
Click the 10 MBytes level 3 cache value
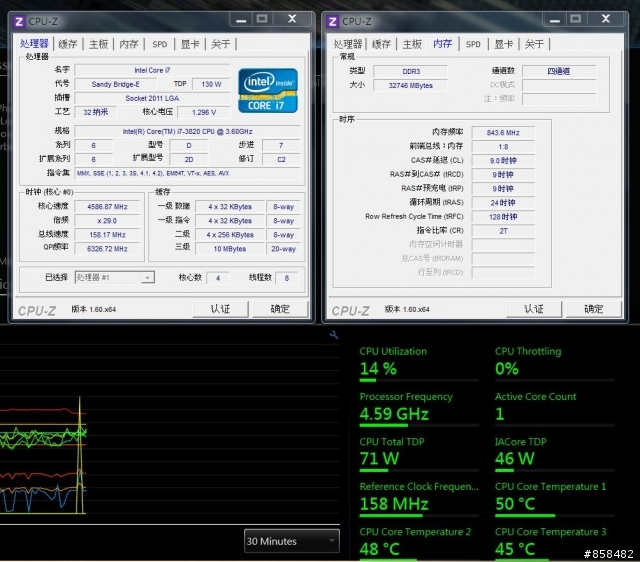[x=230, y=249]
